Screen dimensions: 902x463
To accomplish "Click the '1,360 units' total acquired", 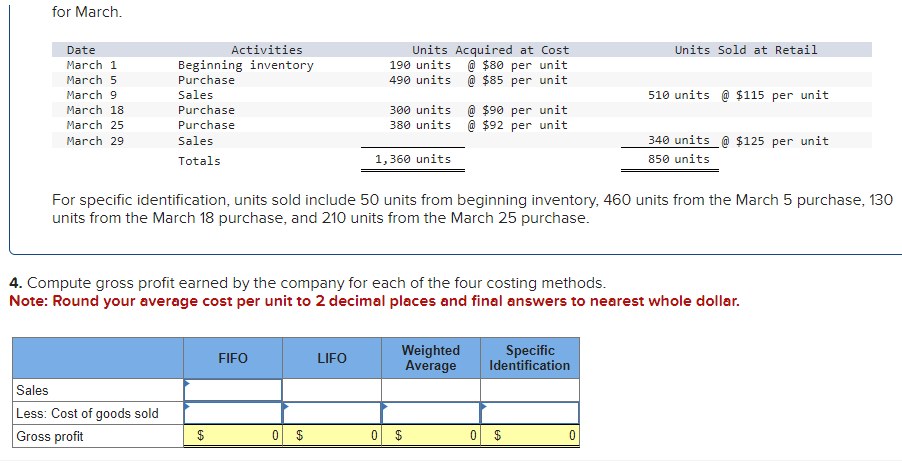I will coord(413,159).
